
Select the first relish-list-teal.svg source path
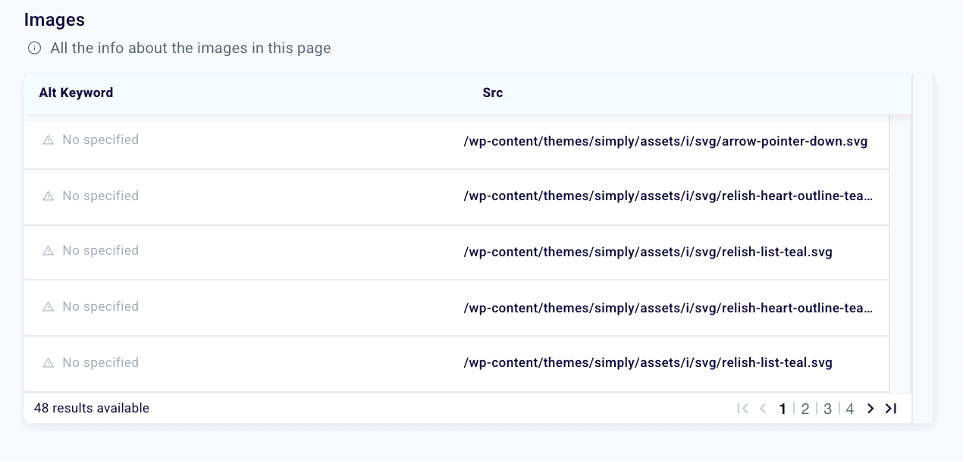(x=647, y=252)
